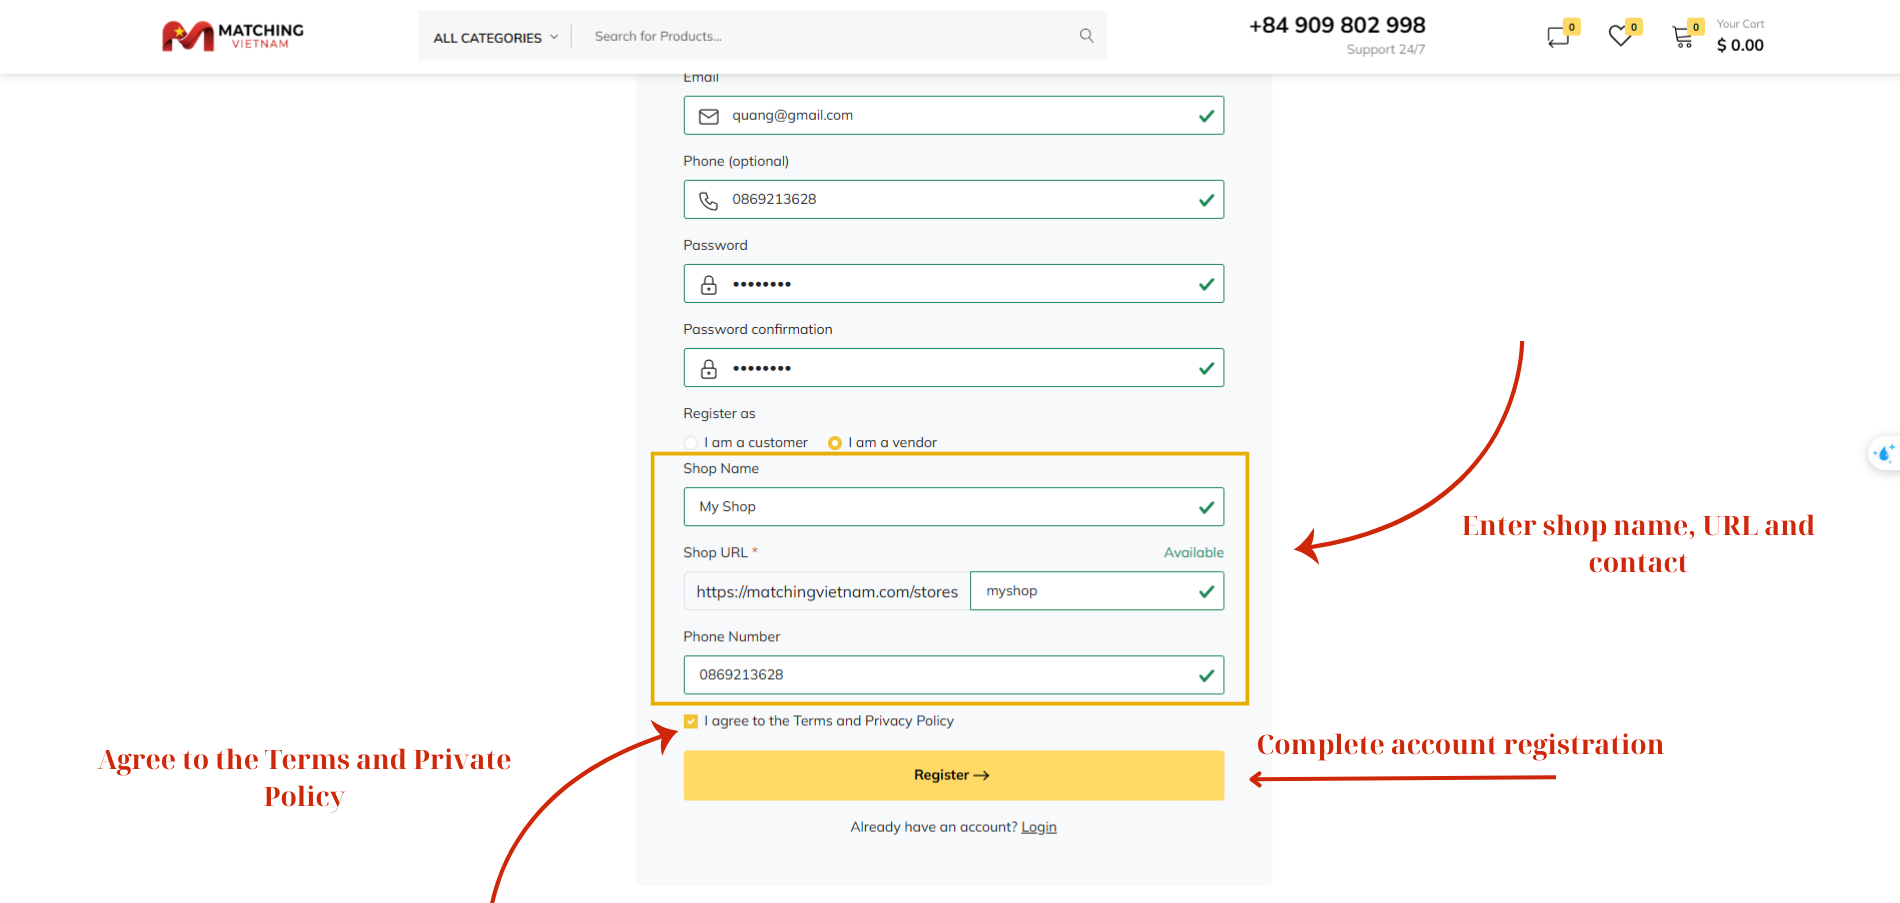Click the Password confirmation field

[x=960, y=368]
